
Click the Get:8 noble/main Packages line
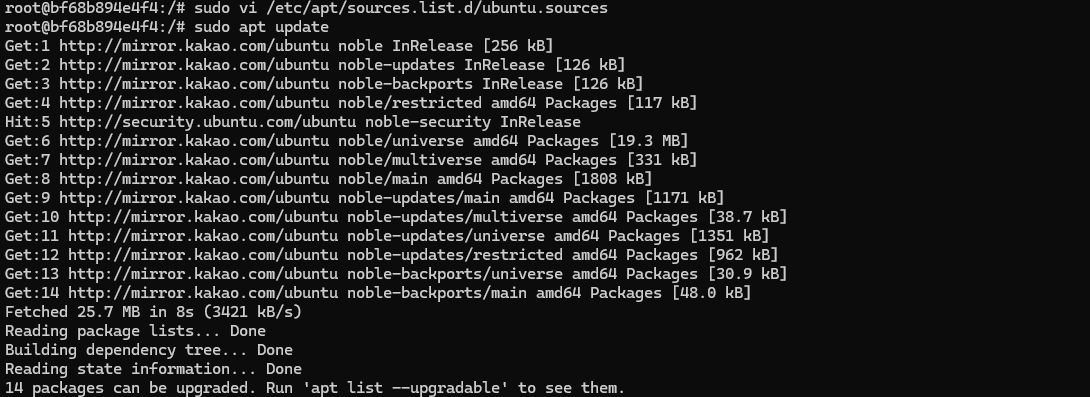[329, 179]
